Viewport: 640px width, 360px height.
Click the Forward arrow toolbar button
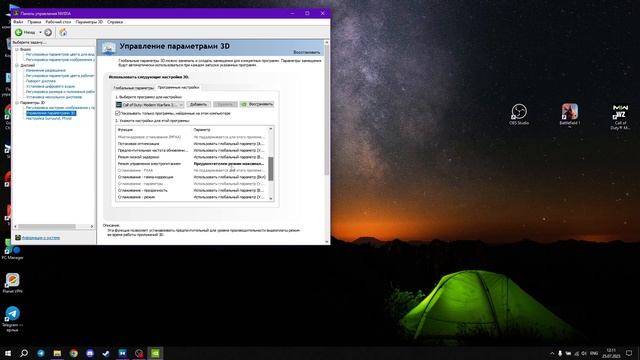[x=48, y=32]
